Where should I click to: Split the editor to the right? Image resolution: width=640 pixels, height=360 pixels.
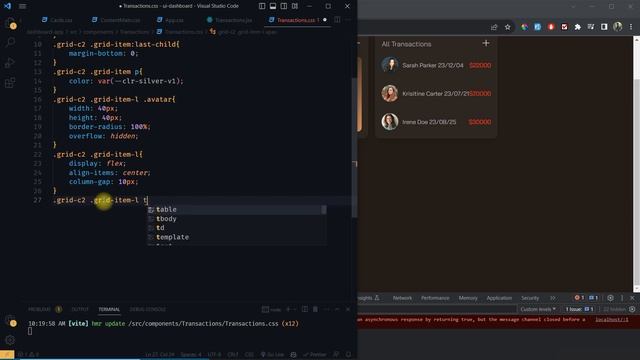(337, 20)
